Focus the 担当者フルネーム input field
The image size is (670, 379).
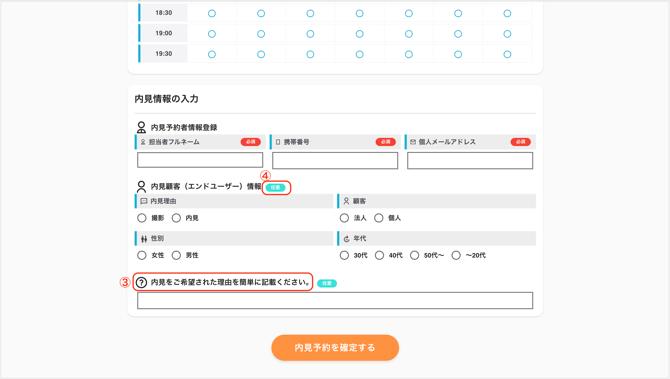click(200, 160)
